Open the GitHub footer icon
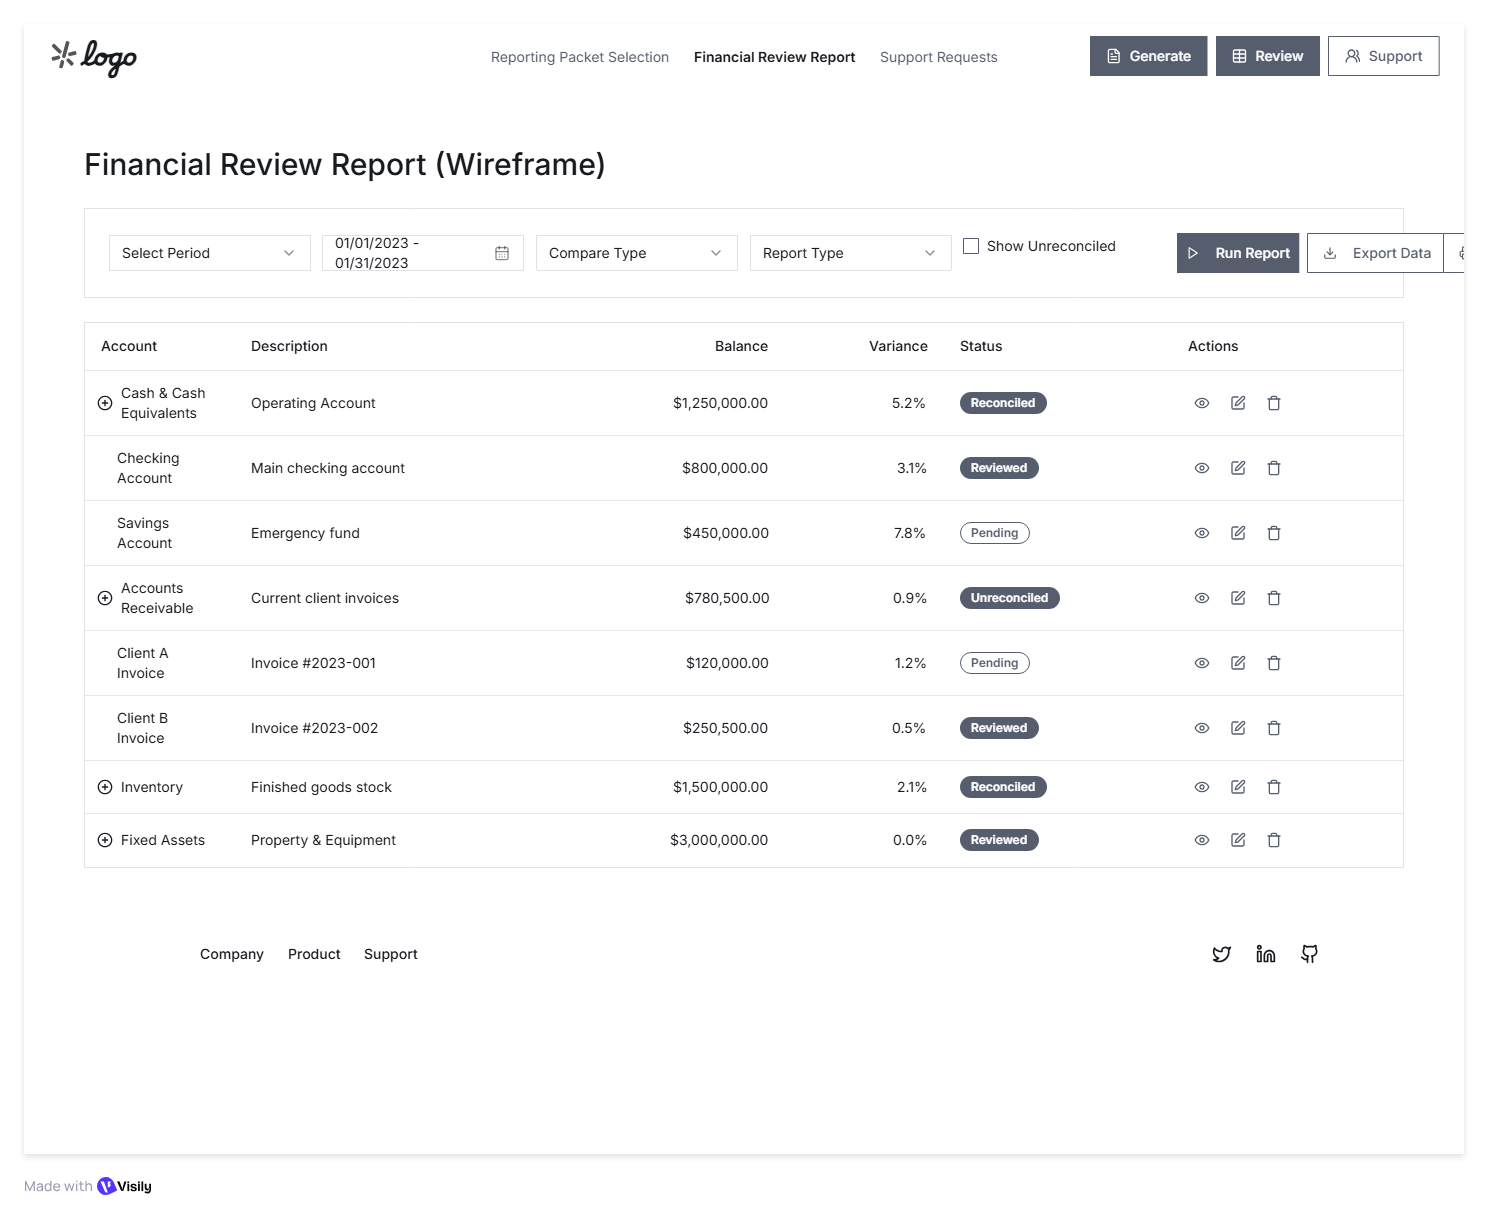 [x=1309, y=954]
